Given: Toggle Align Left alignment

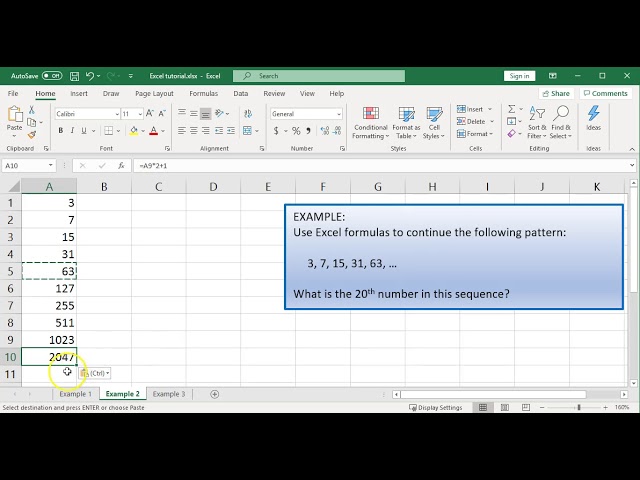Looking at the screenshot, I should click(x=182, y=131).
